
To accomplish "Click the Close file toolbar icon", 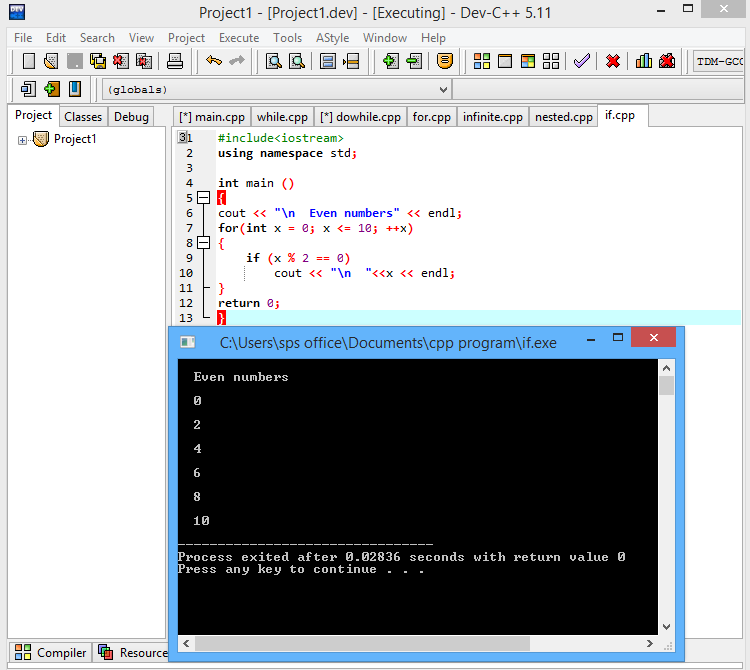I will point(121,61).
